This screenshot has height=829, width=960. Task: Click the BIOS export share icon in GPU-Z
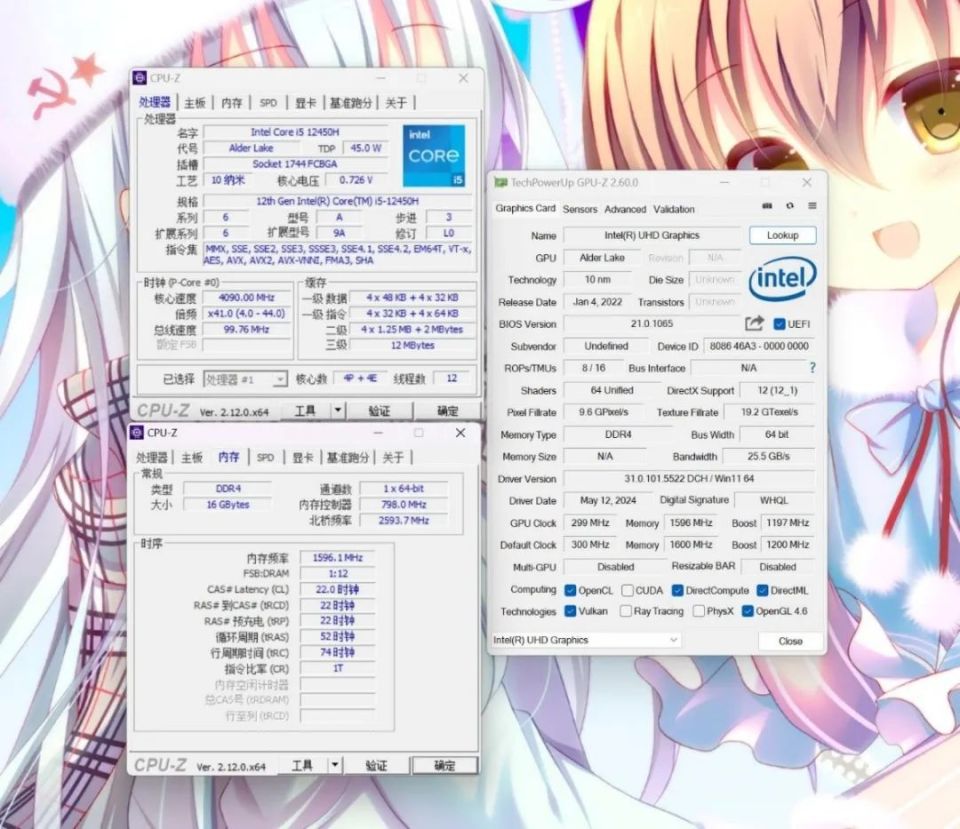(754, 323)
